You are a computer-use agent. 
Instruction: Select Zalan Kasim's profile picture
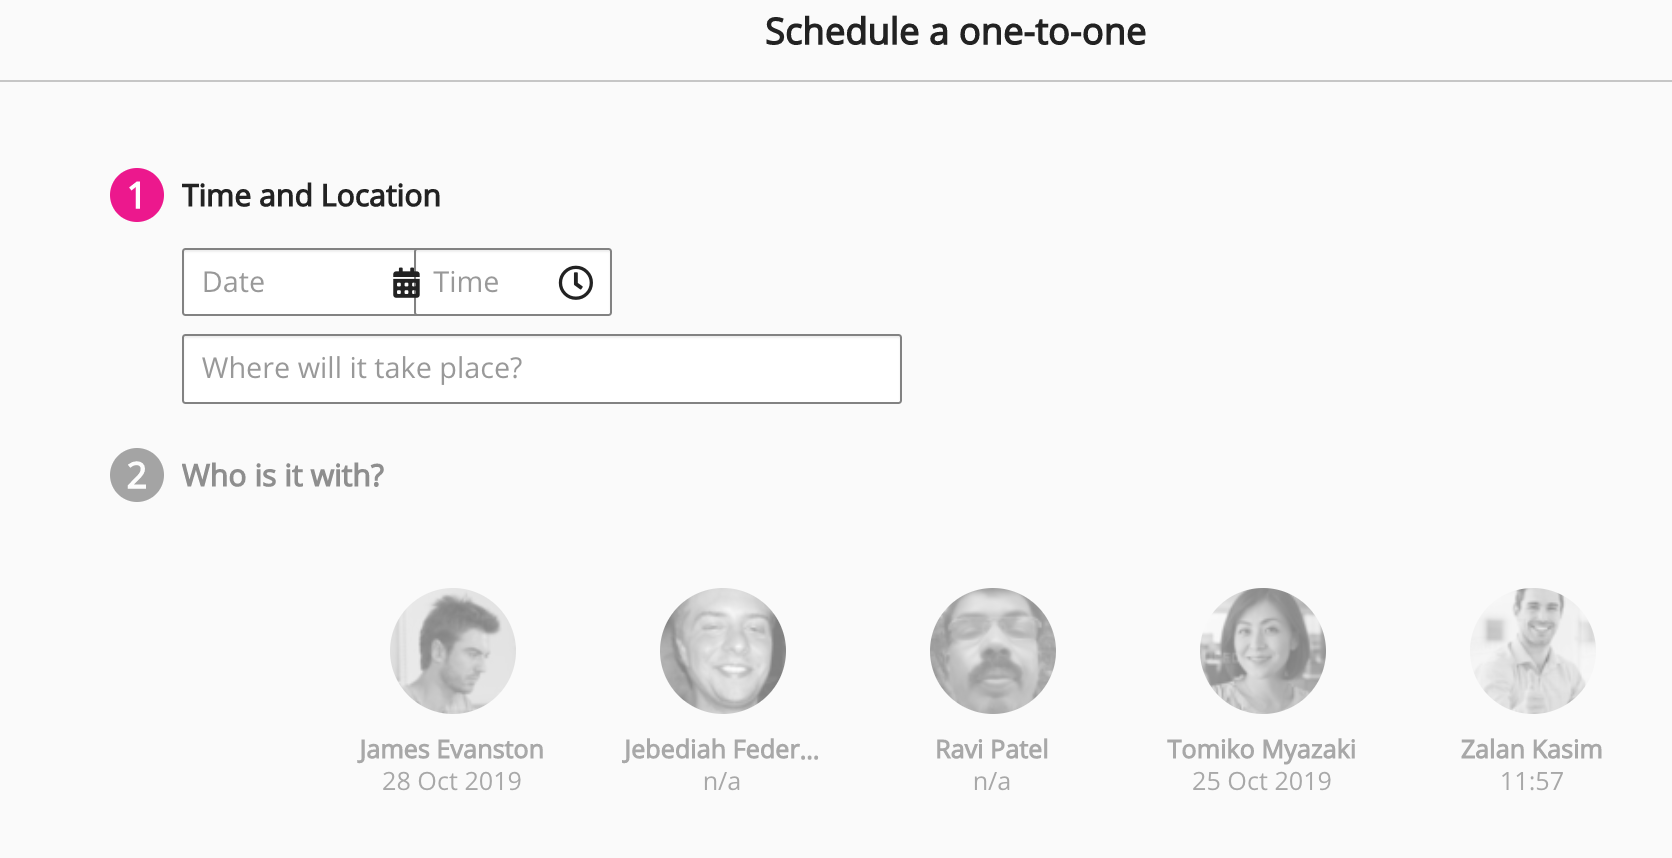tap(1532, 650)
